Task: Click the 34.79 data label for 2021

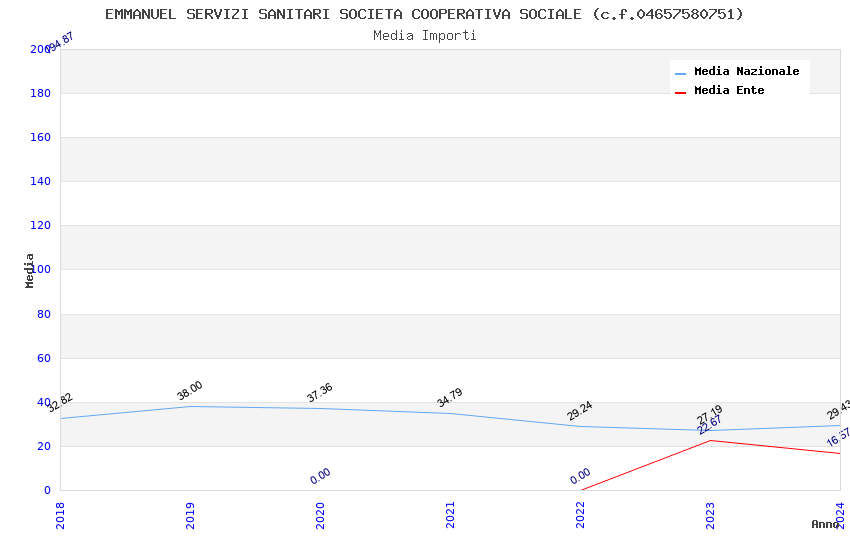Action: pos(450,398)
